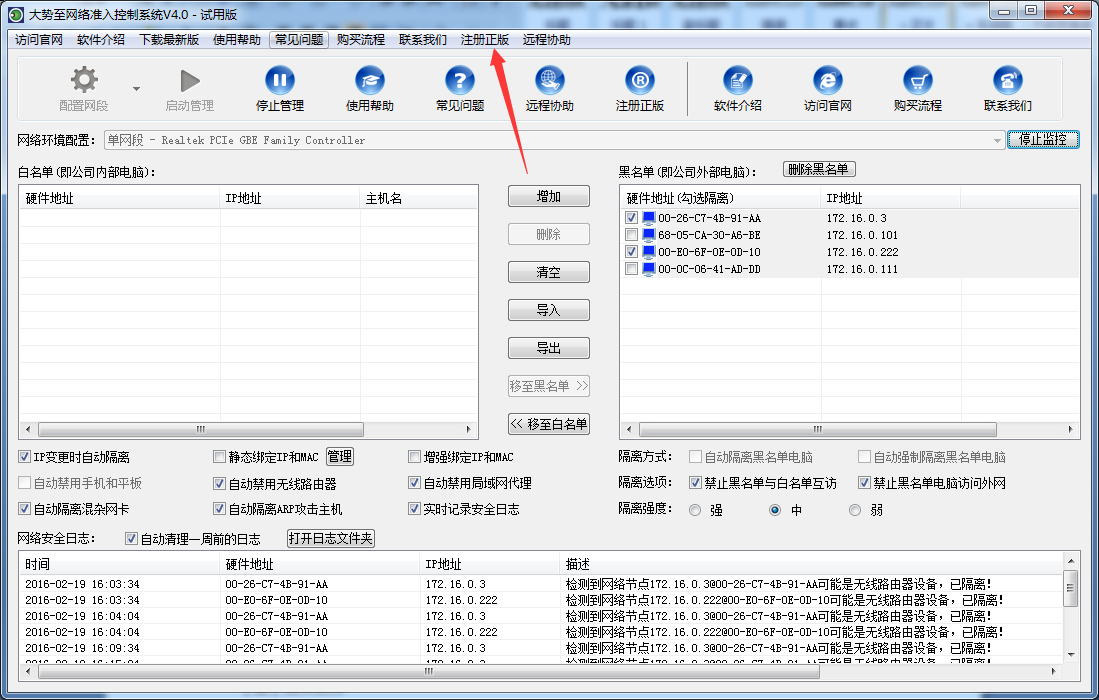Open the 下载最新版 menu item

tap(169, 40)
